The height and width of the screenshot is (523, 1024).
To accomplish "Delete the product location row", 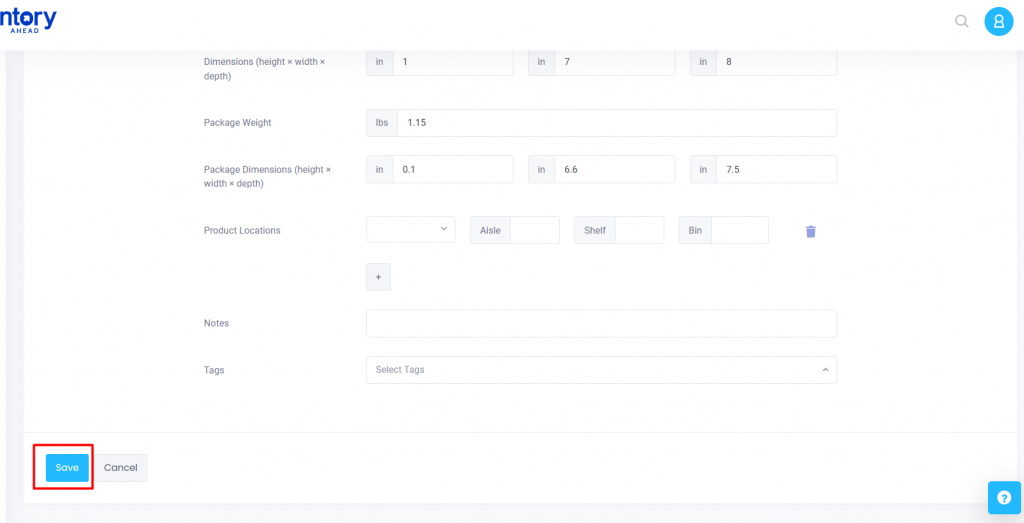I will pos(810,231).
